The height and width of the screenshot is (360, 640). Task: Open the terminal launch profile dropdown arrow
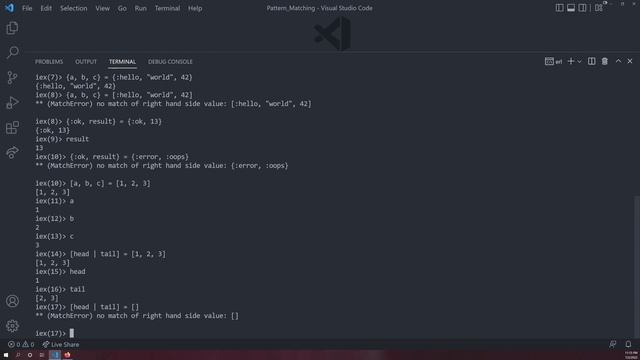(x=579, y=61)
